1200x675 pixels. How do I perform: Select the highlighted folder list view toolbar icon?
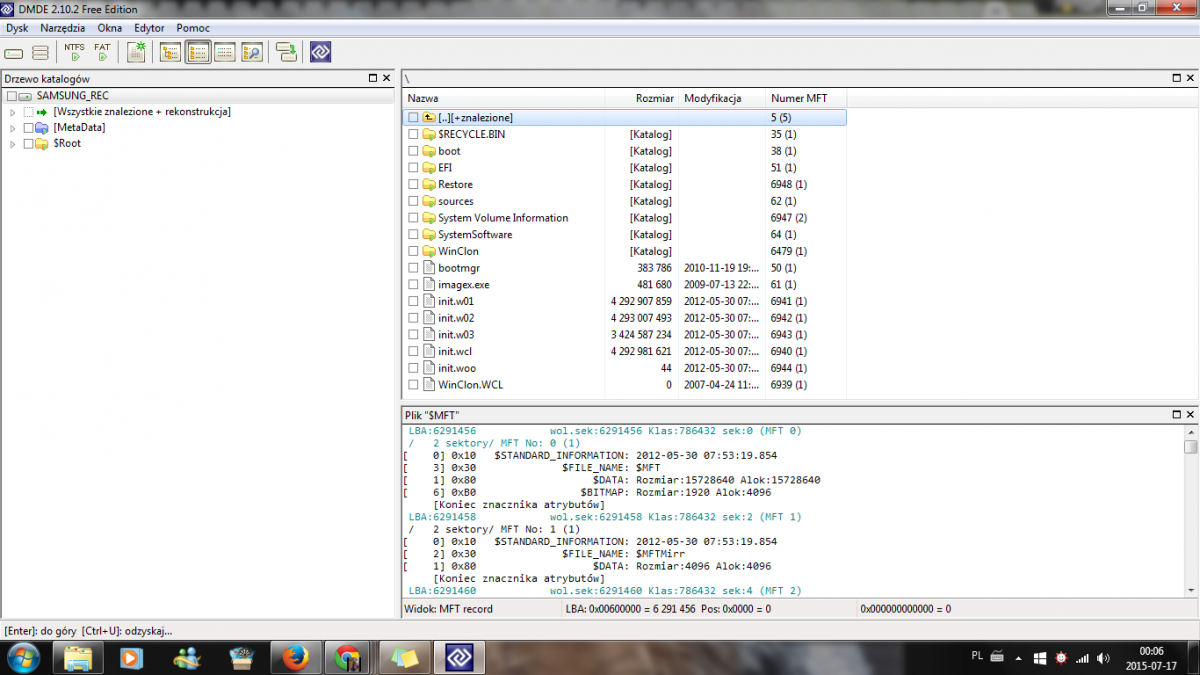198,52
